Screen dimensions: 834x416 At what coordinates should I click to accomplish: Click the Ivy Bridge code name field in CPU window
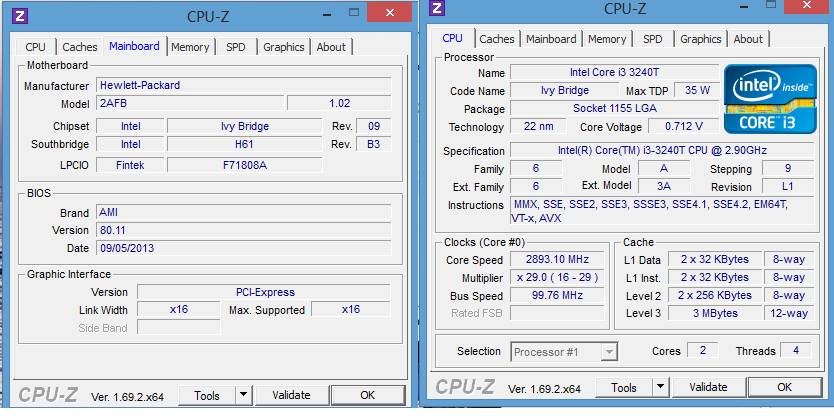click(564, 90)
